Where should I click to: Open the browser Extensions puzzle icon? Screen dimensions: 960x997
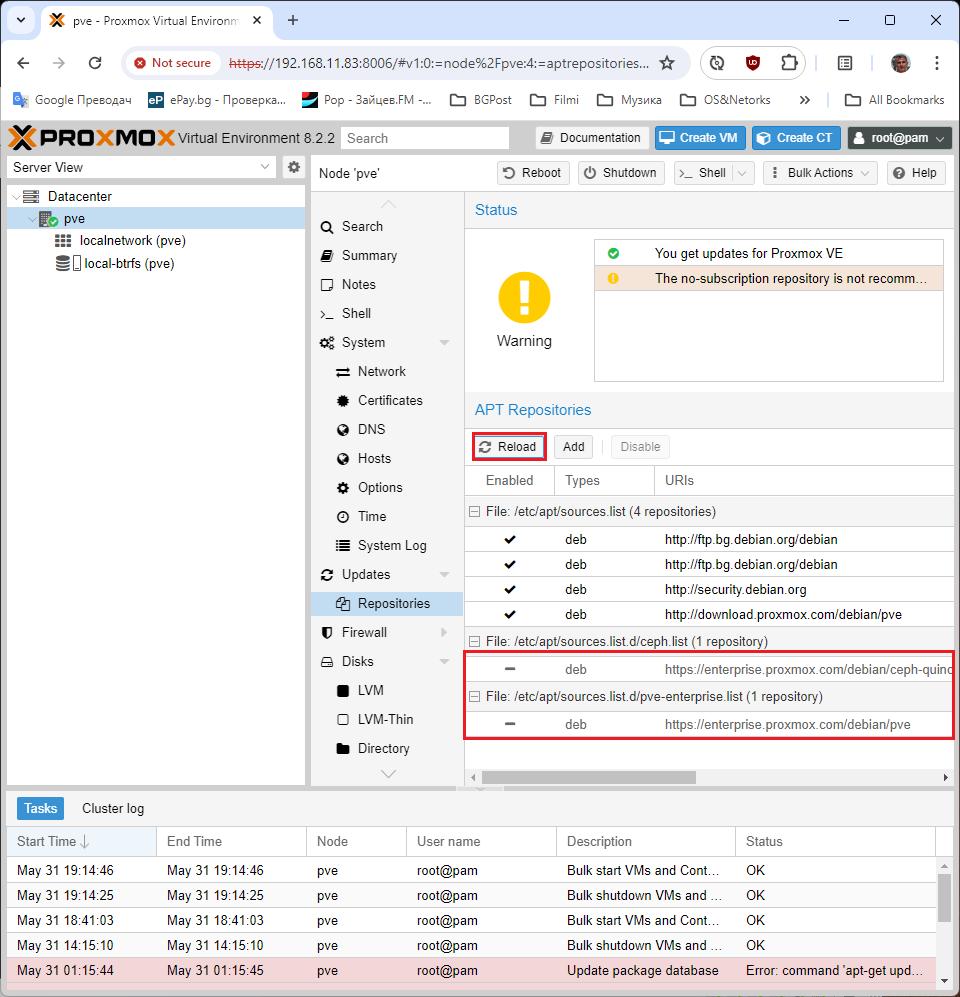(x=789, y=63)
